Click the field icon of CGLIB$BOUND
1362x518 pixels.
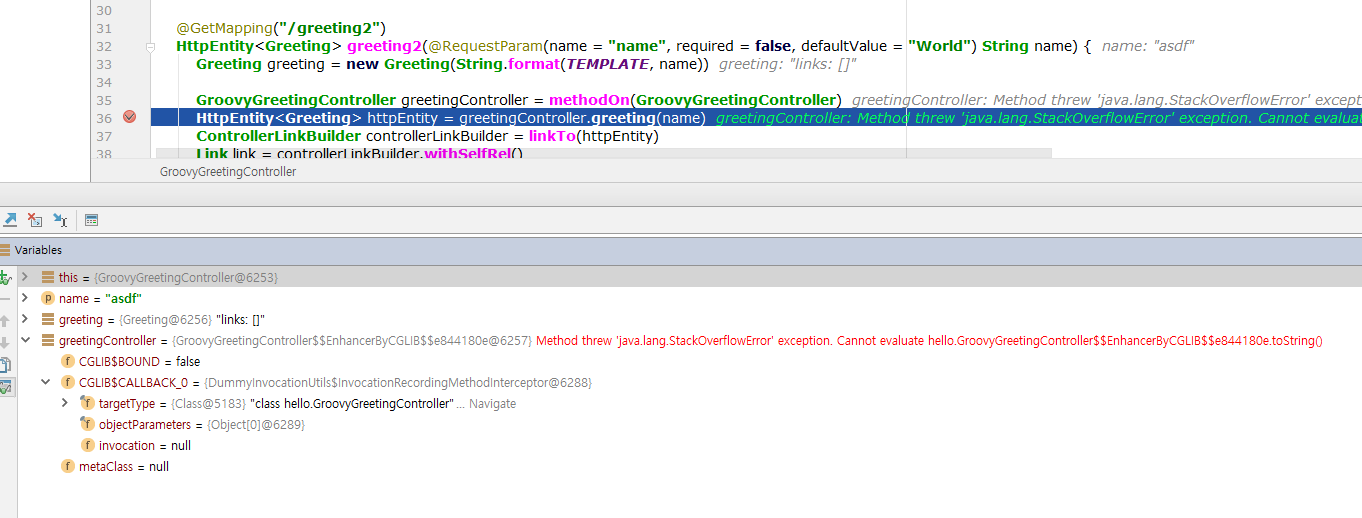click(x=68, y=361)
